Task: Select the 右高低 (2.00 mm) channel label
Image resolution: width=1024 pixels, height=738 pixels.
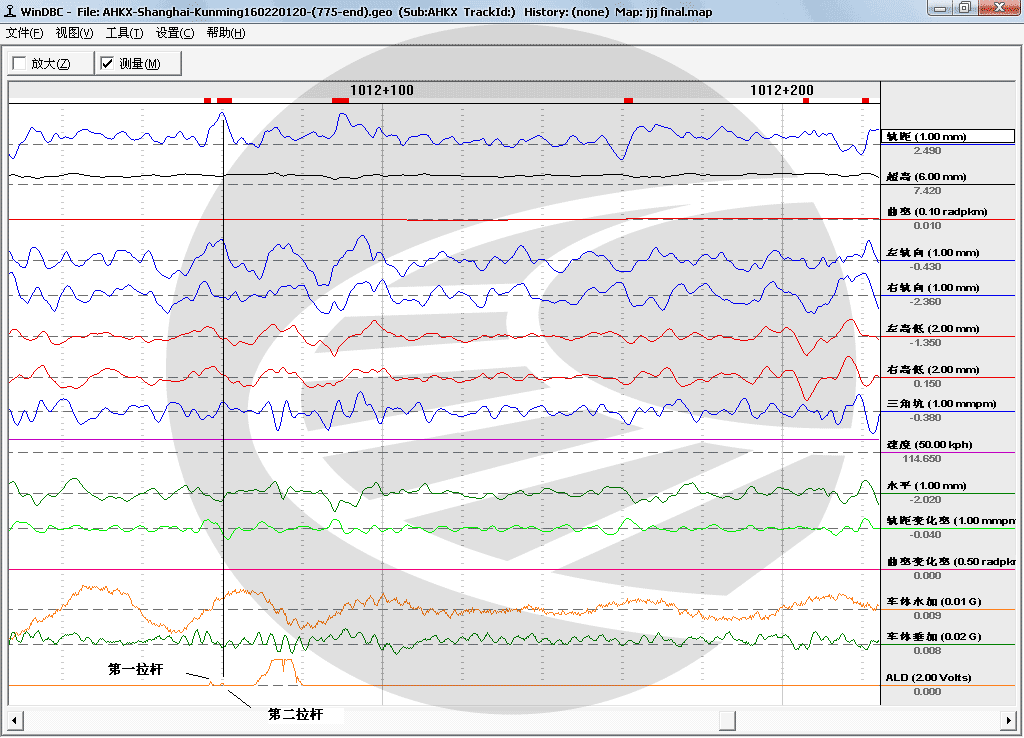Action: (933, 370)
